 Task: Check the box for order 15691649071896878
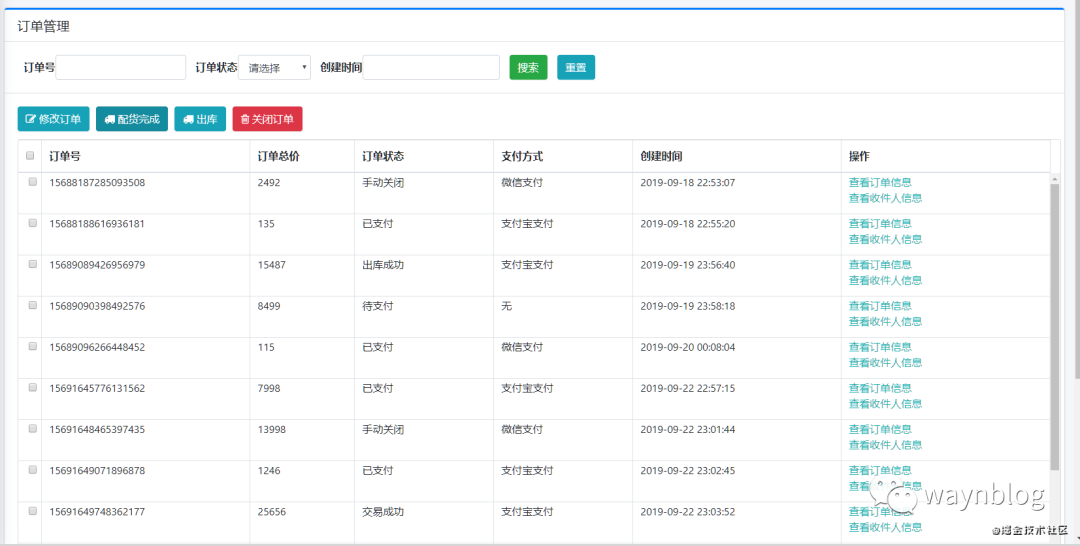[32, 470]
